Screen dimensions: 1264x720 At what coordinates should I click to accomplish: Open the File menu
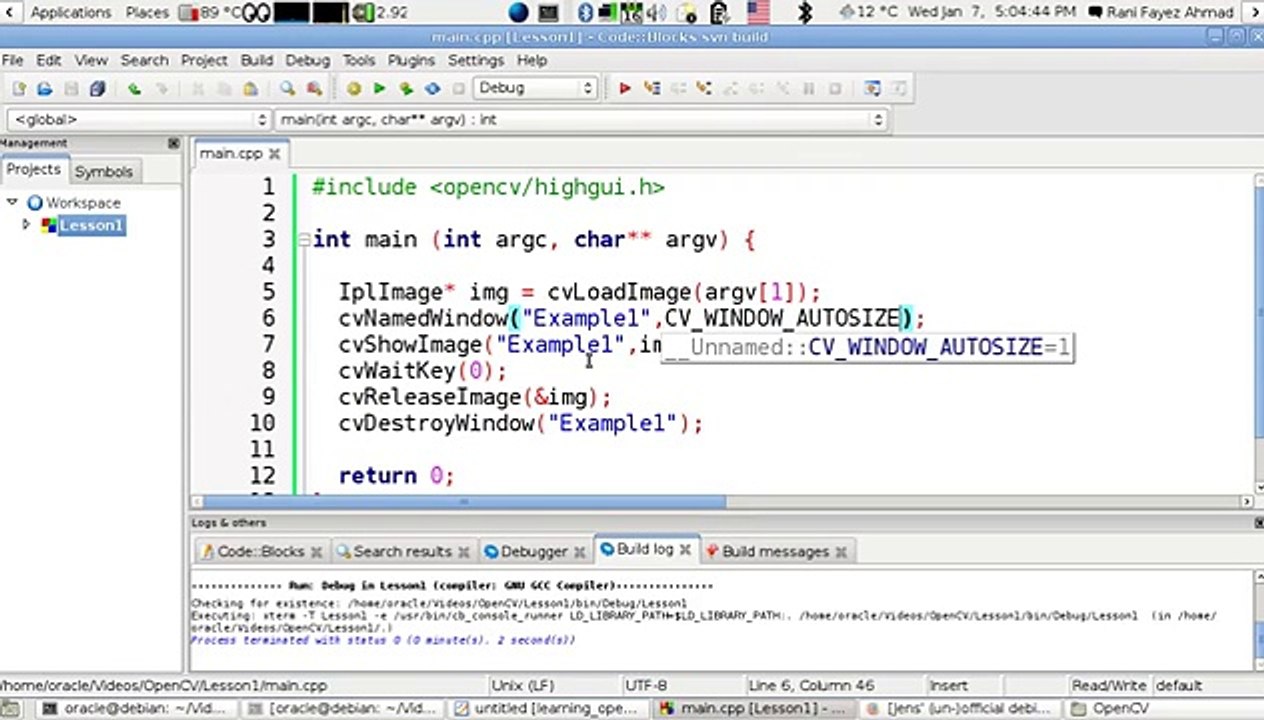pos(13,60)
